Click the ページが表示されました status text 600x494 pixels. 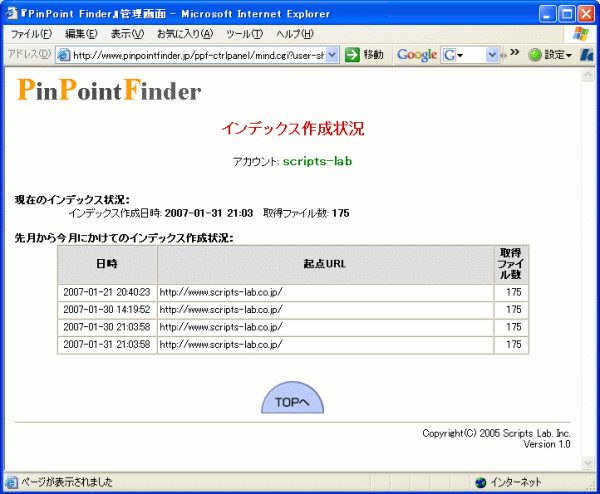(67, 482)
